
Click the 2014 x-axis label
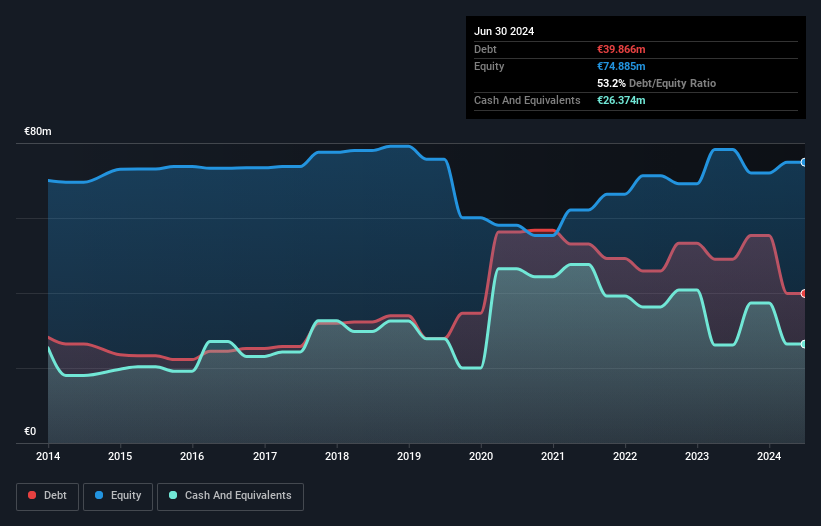click(x=48, y=456)
